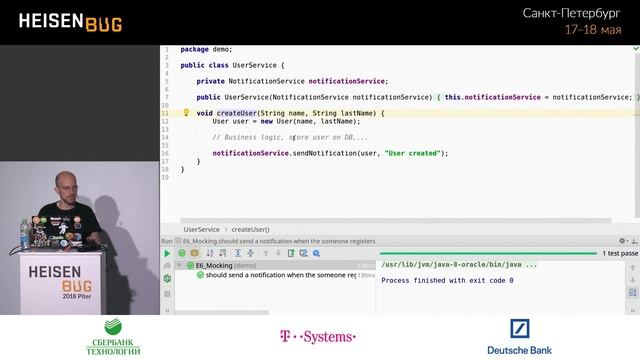Click the createUser() breadcrumb
Viewport: 640px width, 360px height.
[x=251, y=229]
